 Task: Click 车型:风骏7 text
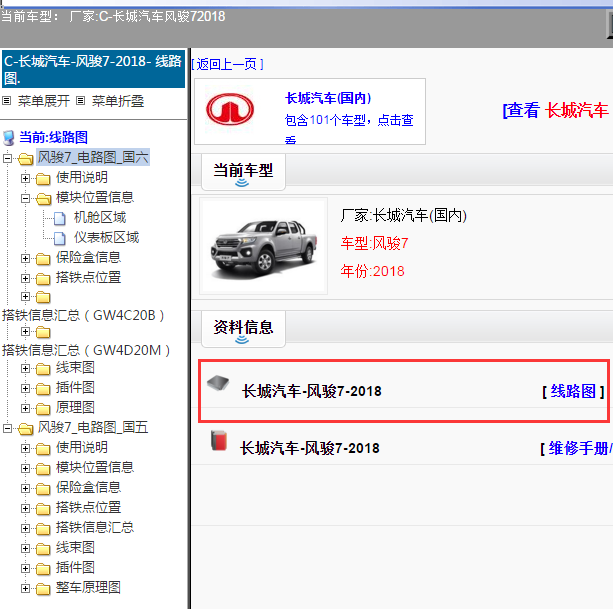(375, 243)
